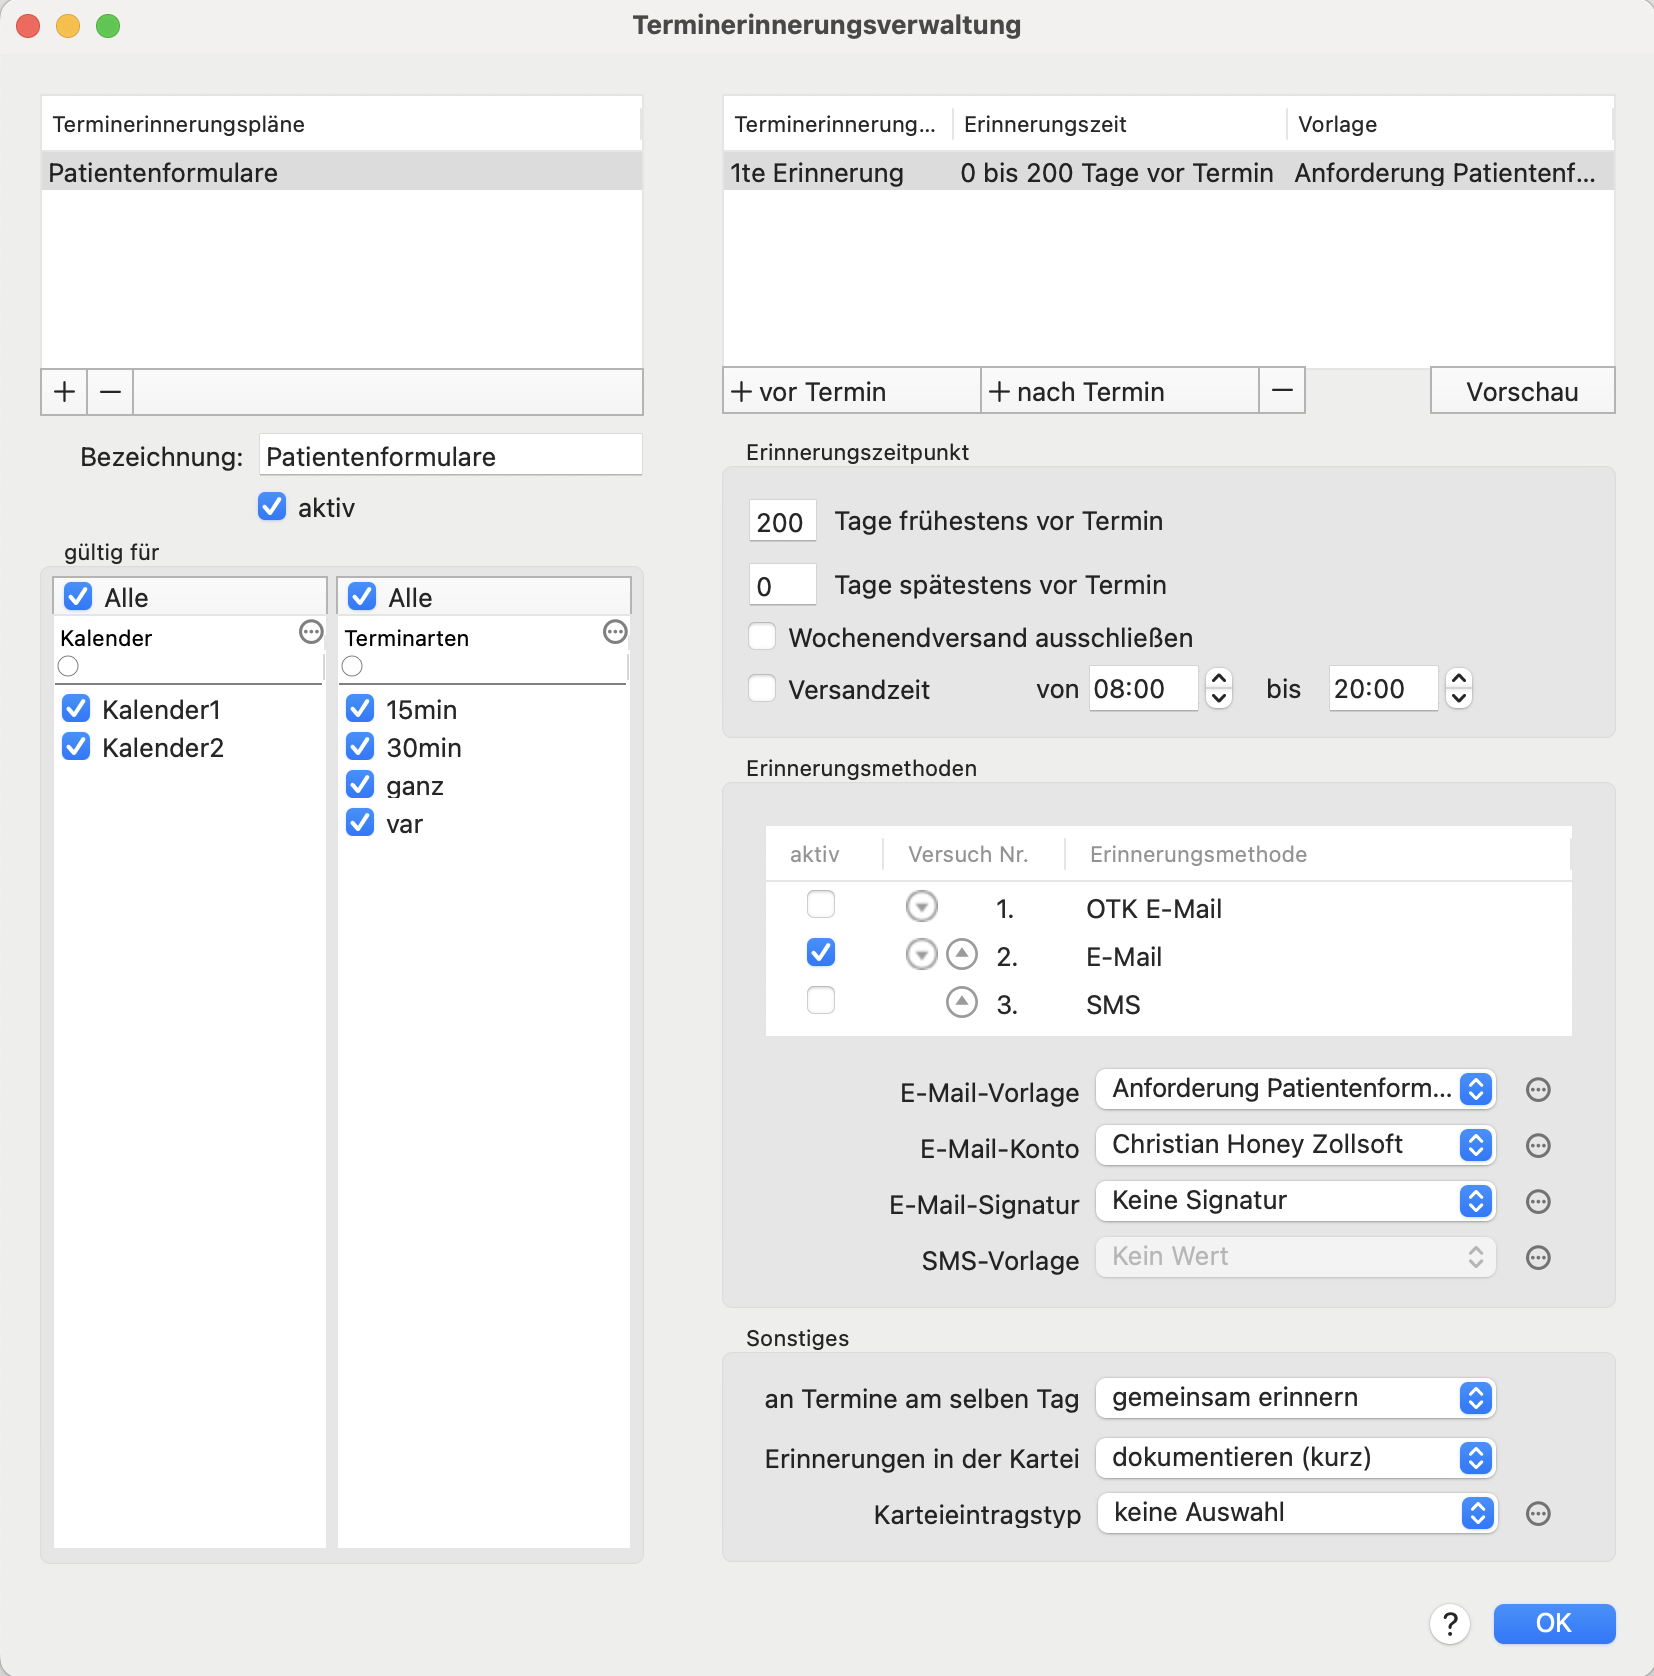Image resolution: width=1654 pixels, height=1676 pixels.
Task: Open E-Mail-Konto dropdown Christian Honey Zollsoft
Action: click(x=1296, y=1145)
